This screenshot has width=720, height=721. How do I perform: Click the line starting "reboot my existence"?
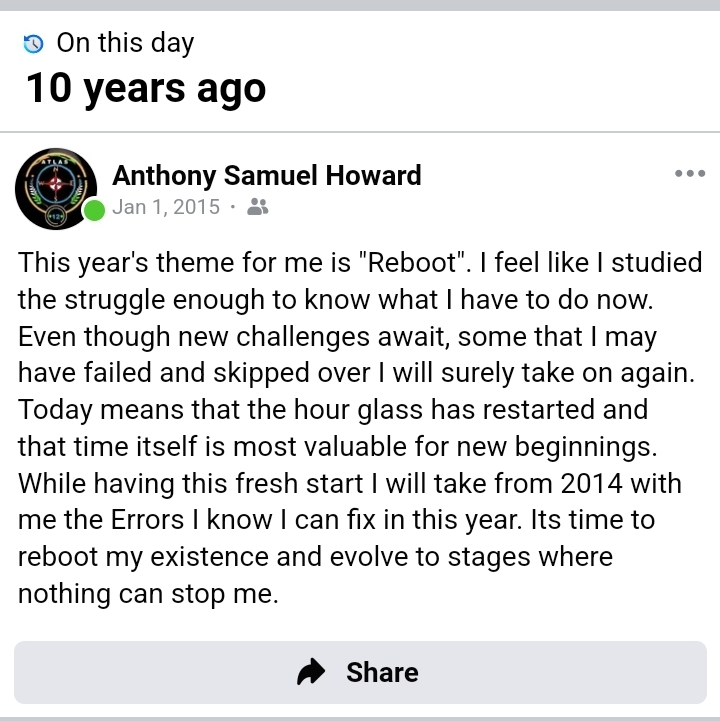[315, 556]
